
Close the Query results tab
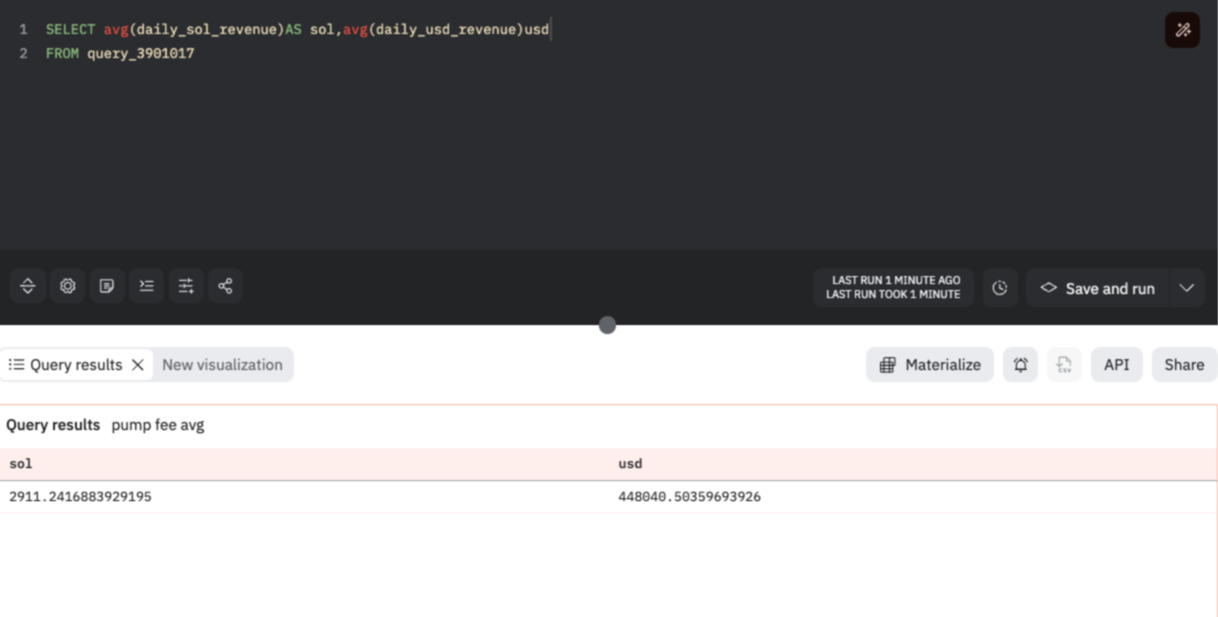coord(138,365)
